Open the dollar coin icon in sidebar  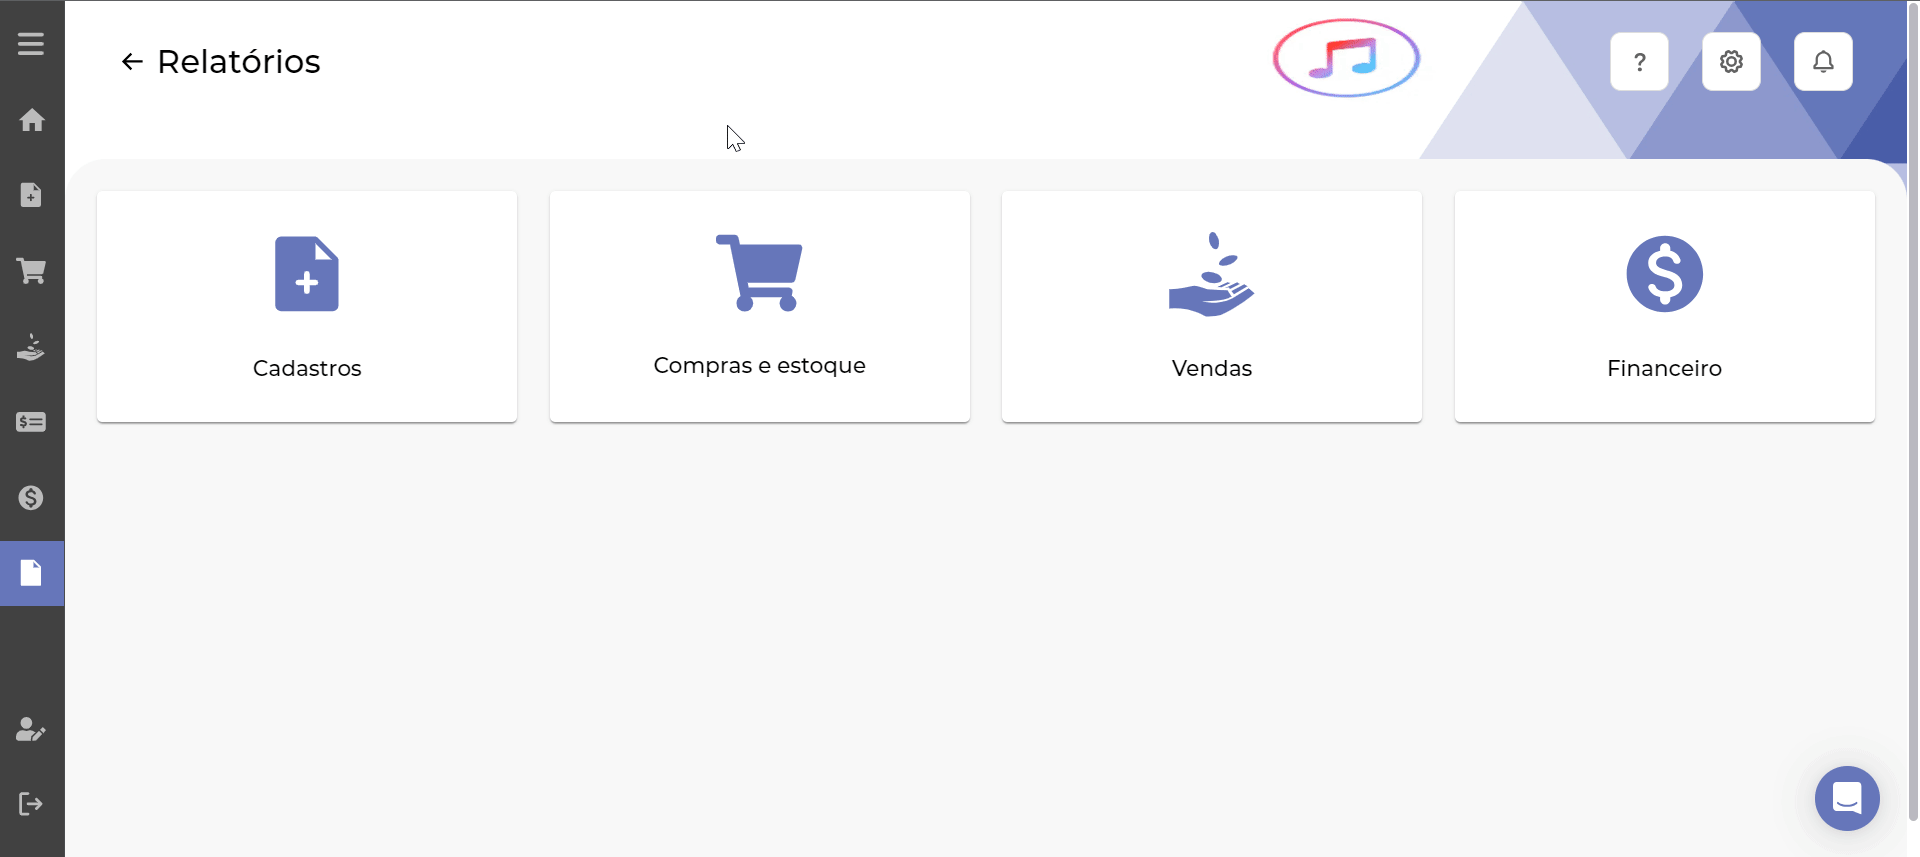tap(31, 498)
